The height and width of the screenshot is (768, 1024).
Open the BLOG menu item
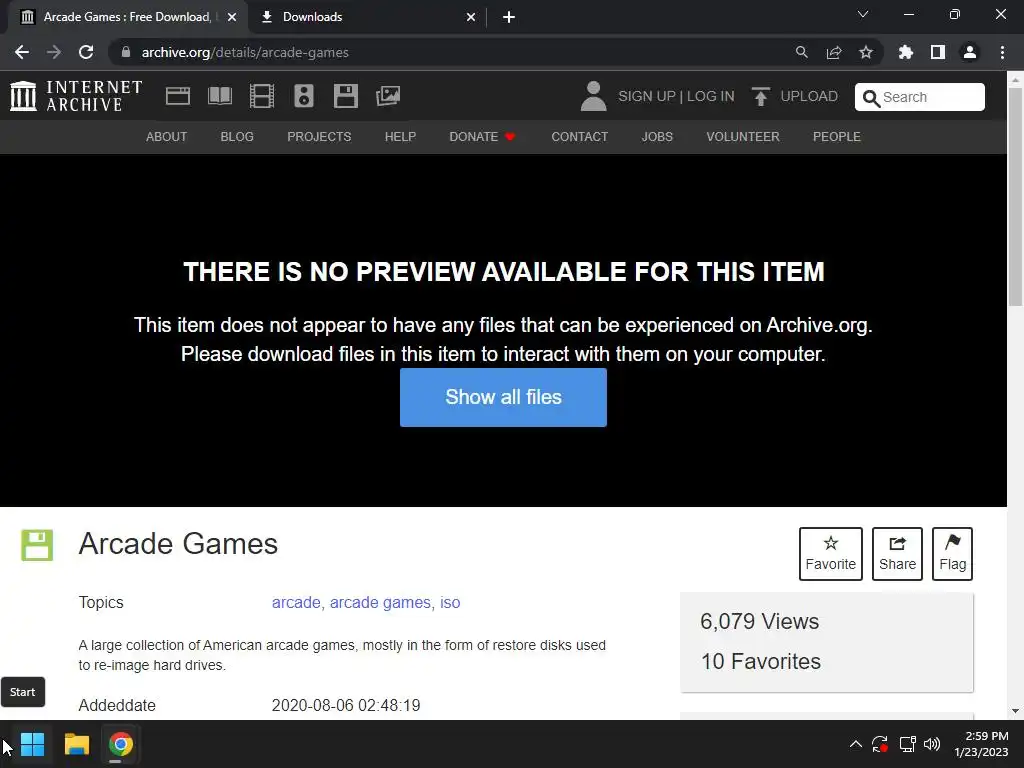(237, 136)
